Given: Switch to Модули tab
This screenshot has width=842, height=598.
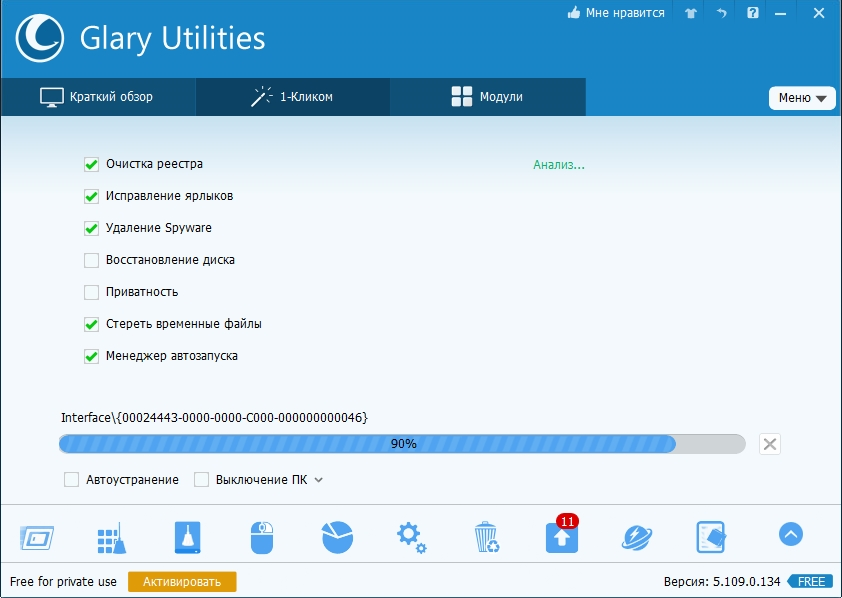Looking at the screenshot, I should (x=488, y=97).
